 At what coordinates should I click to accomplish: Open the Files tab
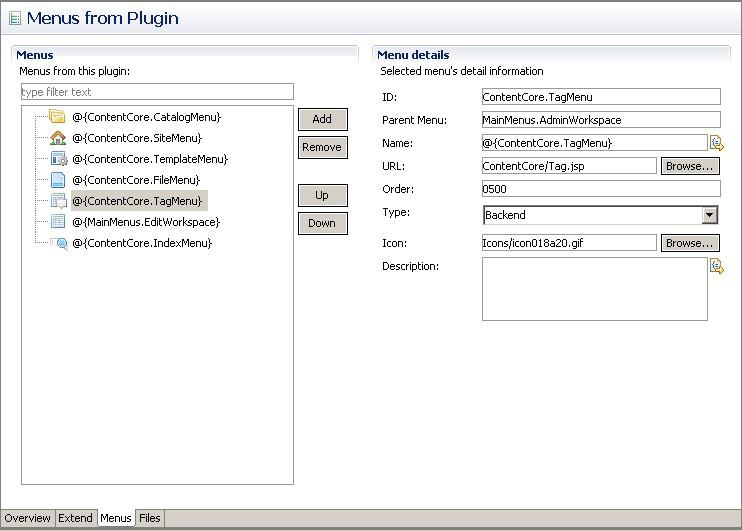point(149,518)
